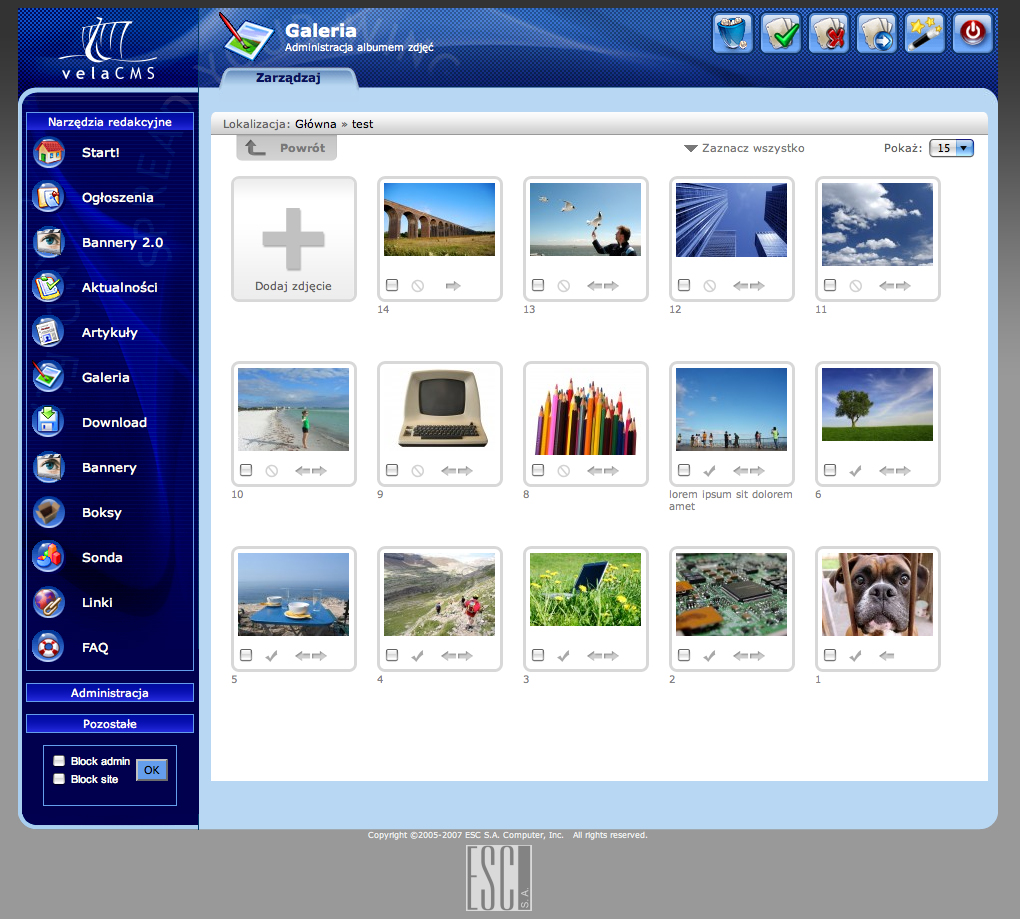This screenshot has width=1020, height=919.
Task: Check the Block site option
Action: (59, 779)
